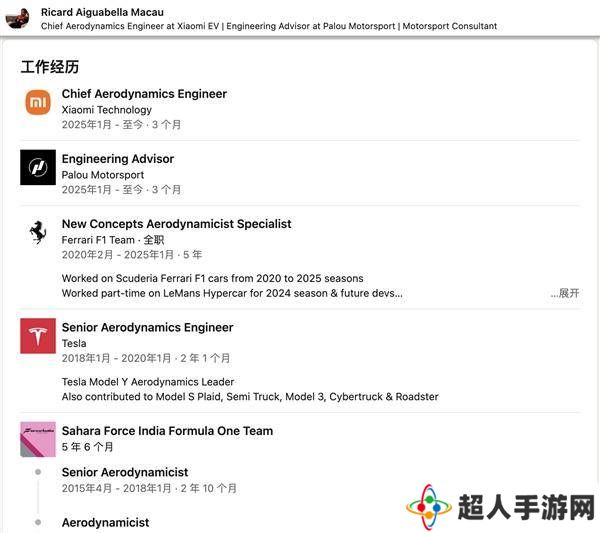This screenshot has width=600, height=533.
Task: Click Worked on Scuderia Ferrari F1 cars line
Action: (212, 278)
